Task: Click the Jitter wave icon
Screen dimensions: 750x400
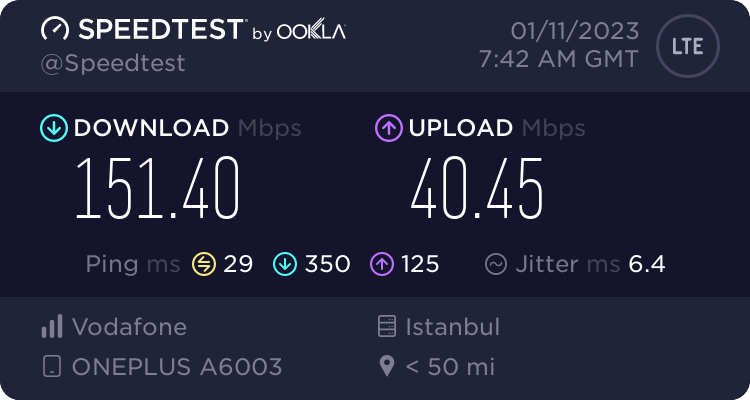Action: 496,264
